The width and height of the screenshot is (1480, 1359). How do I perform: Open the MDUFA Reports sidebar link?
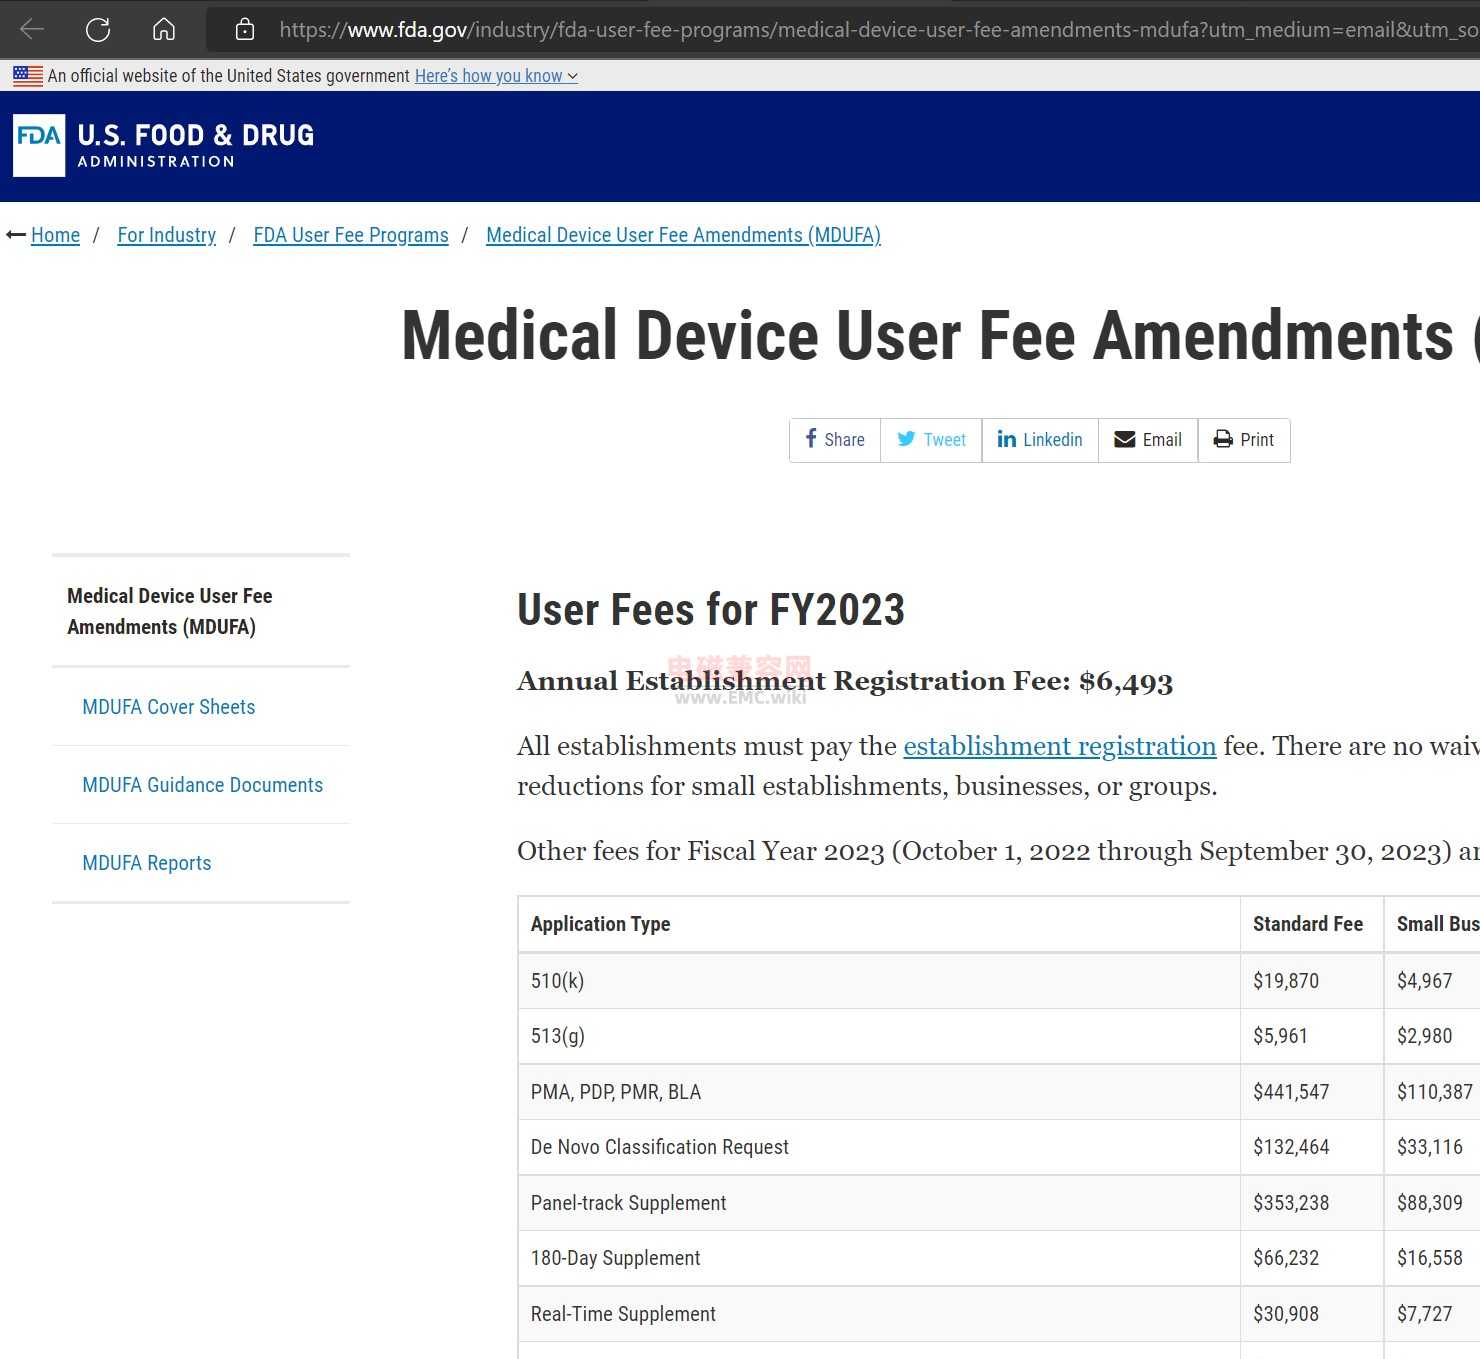click(147, 863)
